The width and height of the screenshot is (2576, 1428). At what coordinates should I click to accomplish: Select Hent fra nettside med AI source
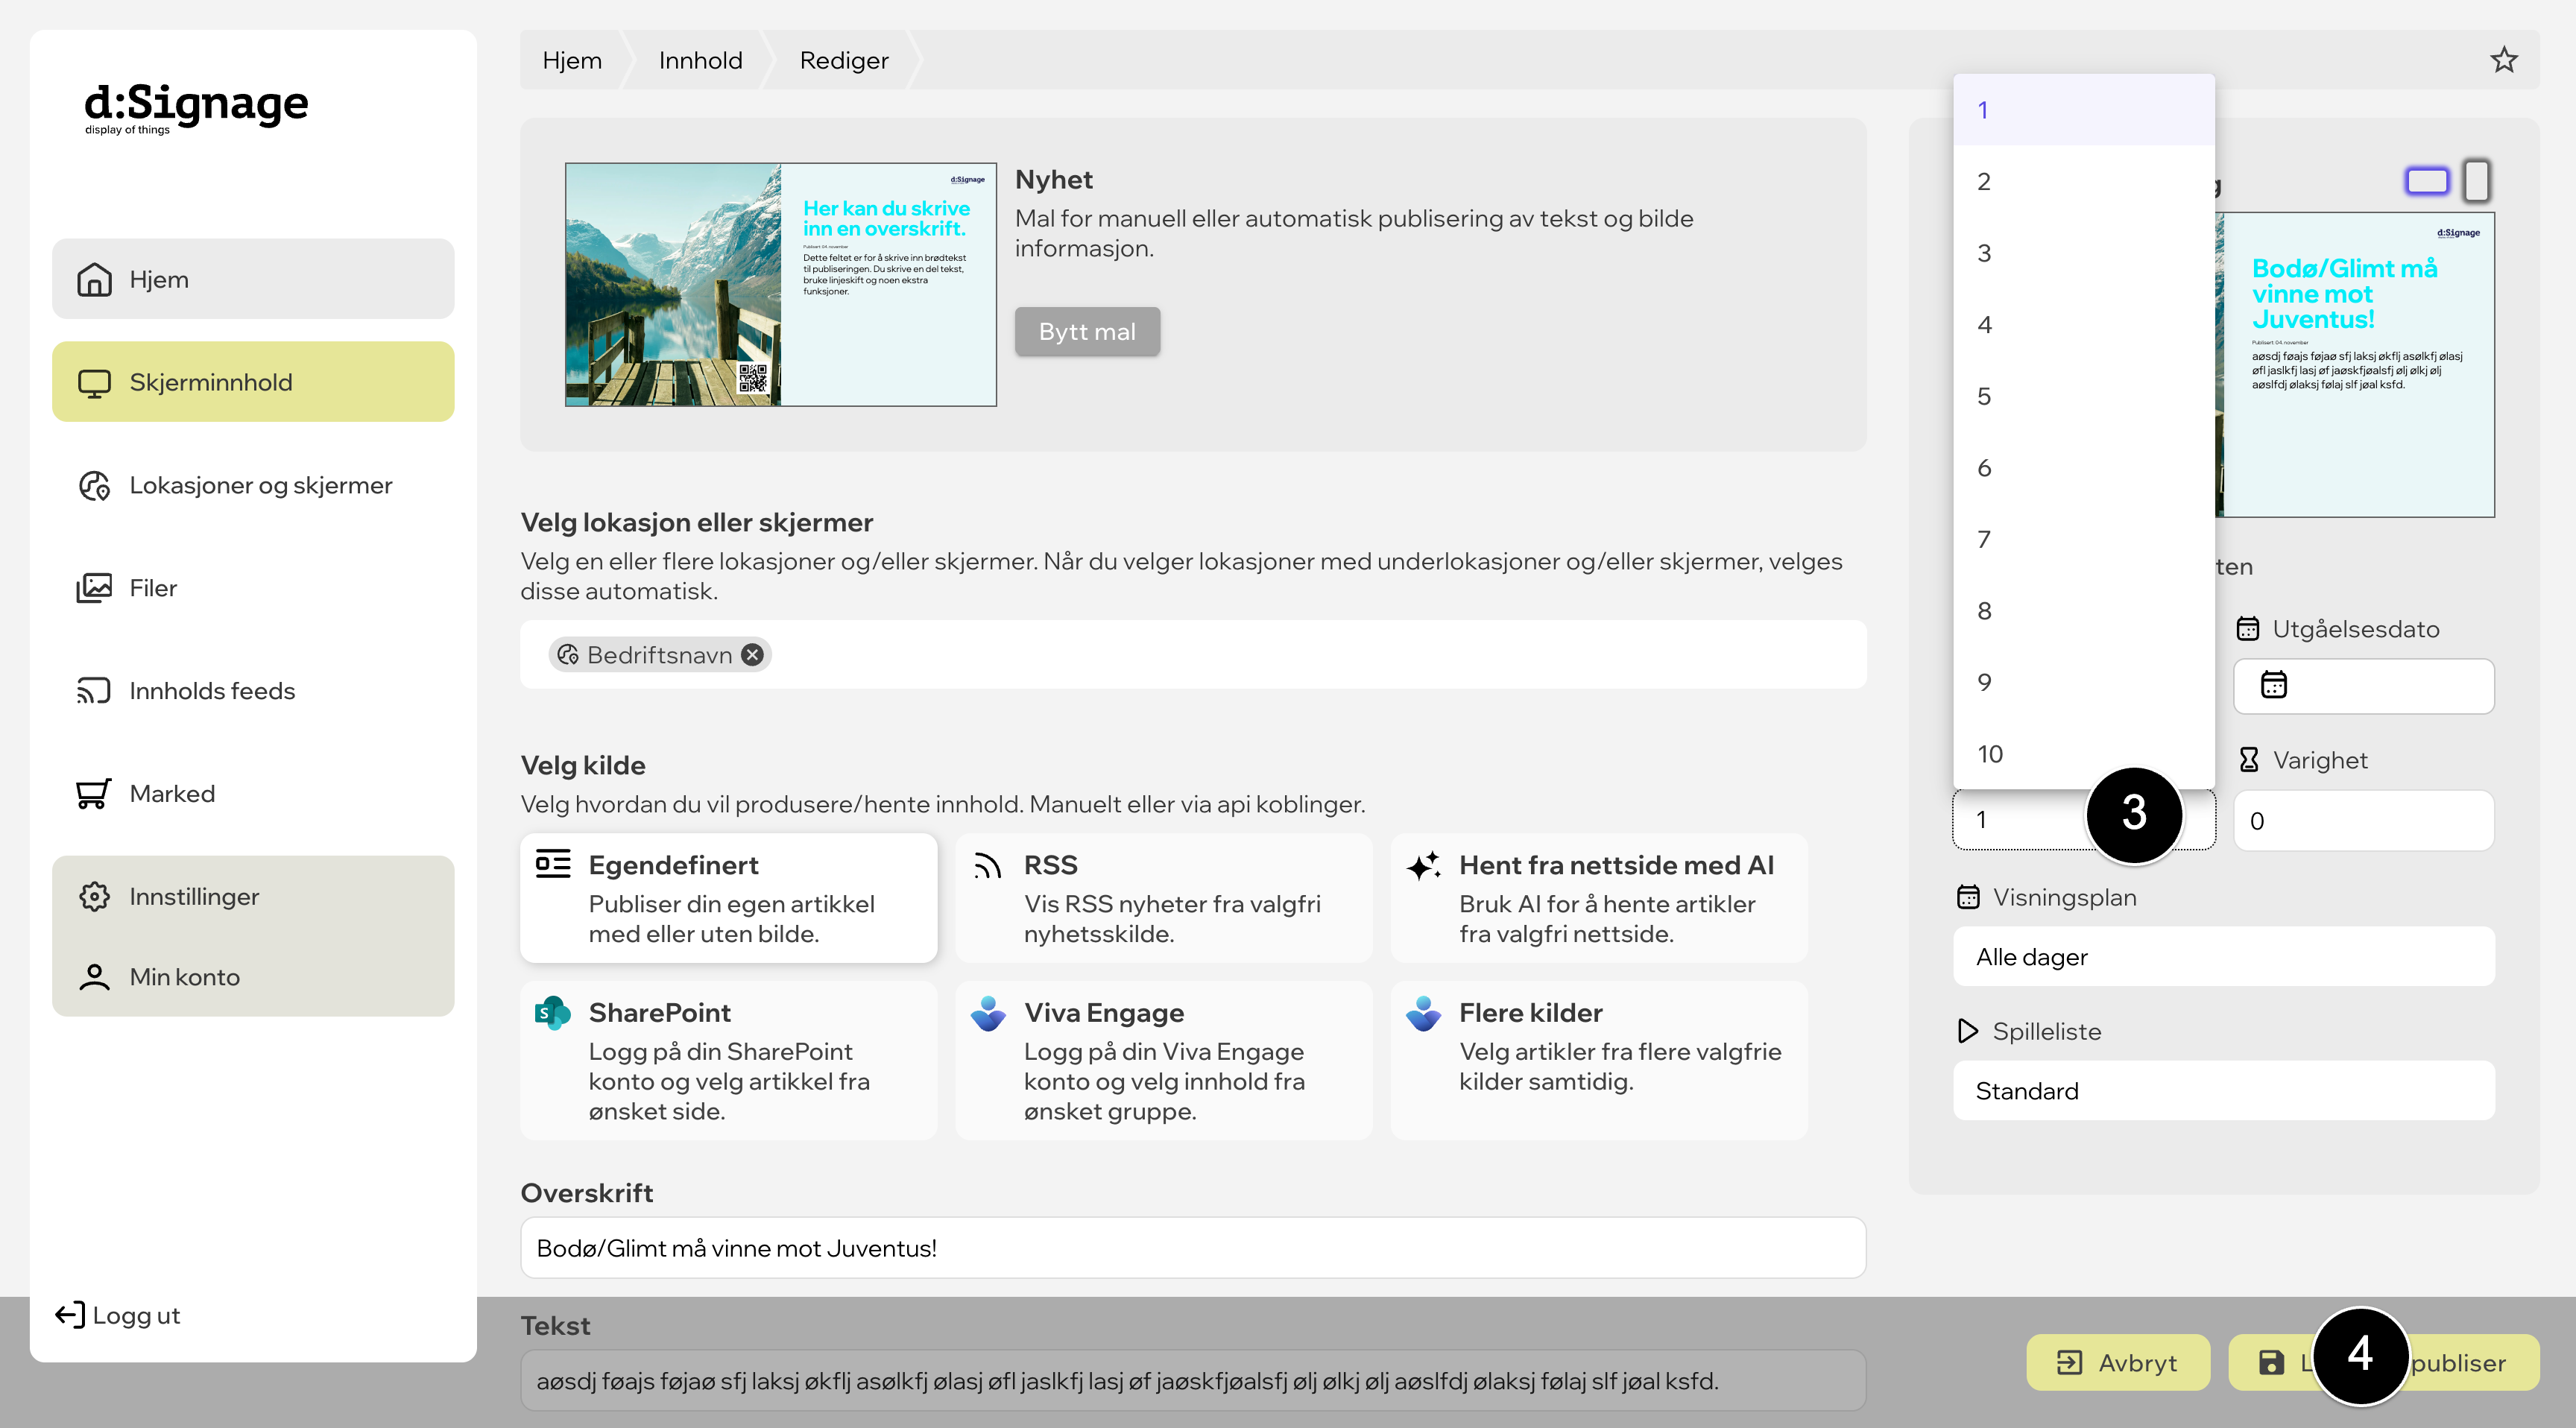pyautogui.click(x=1599, y=898)
